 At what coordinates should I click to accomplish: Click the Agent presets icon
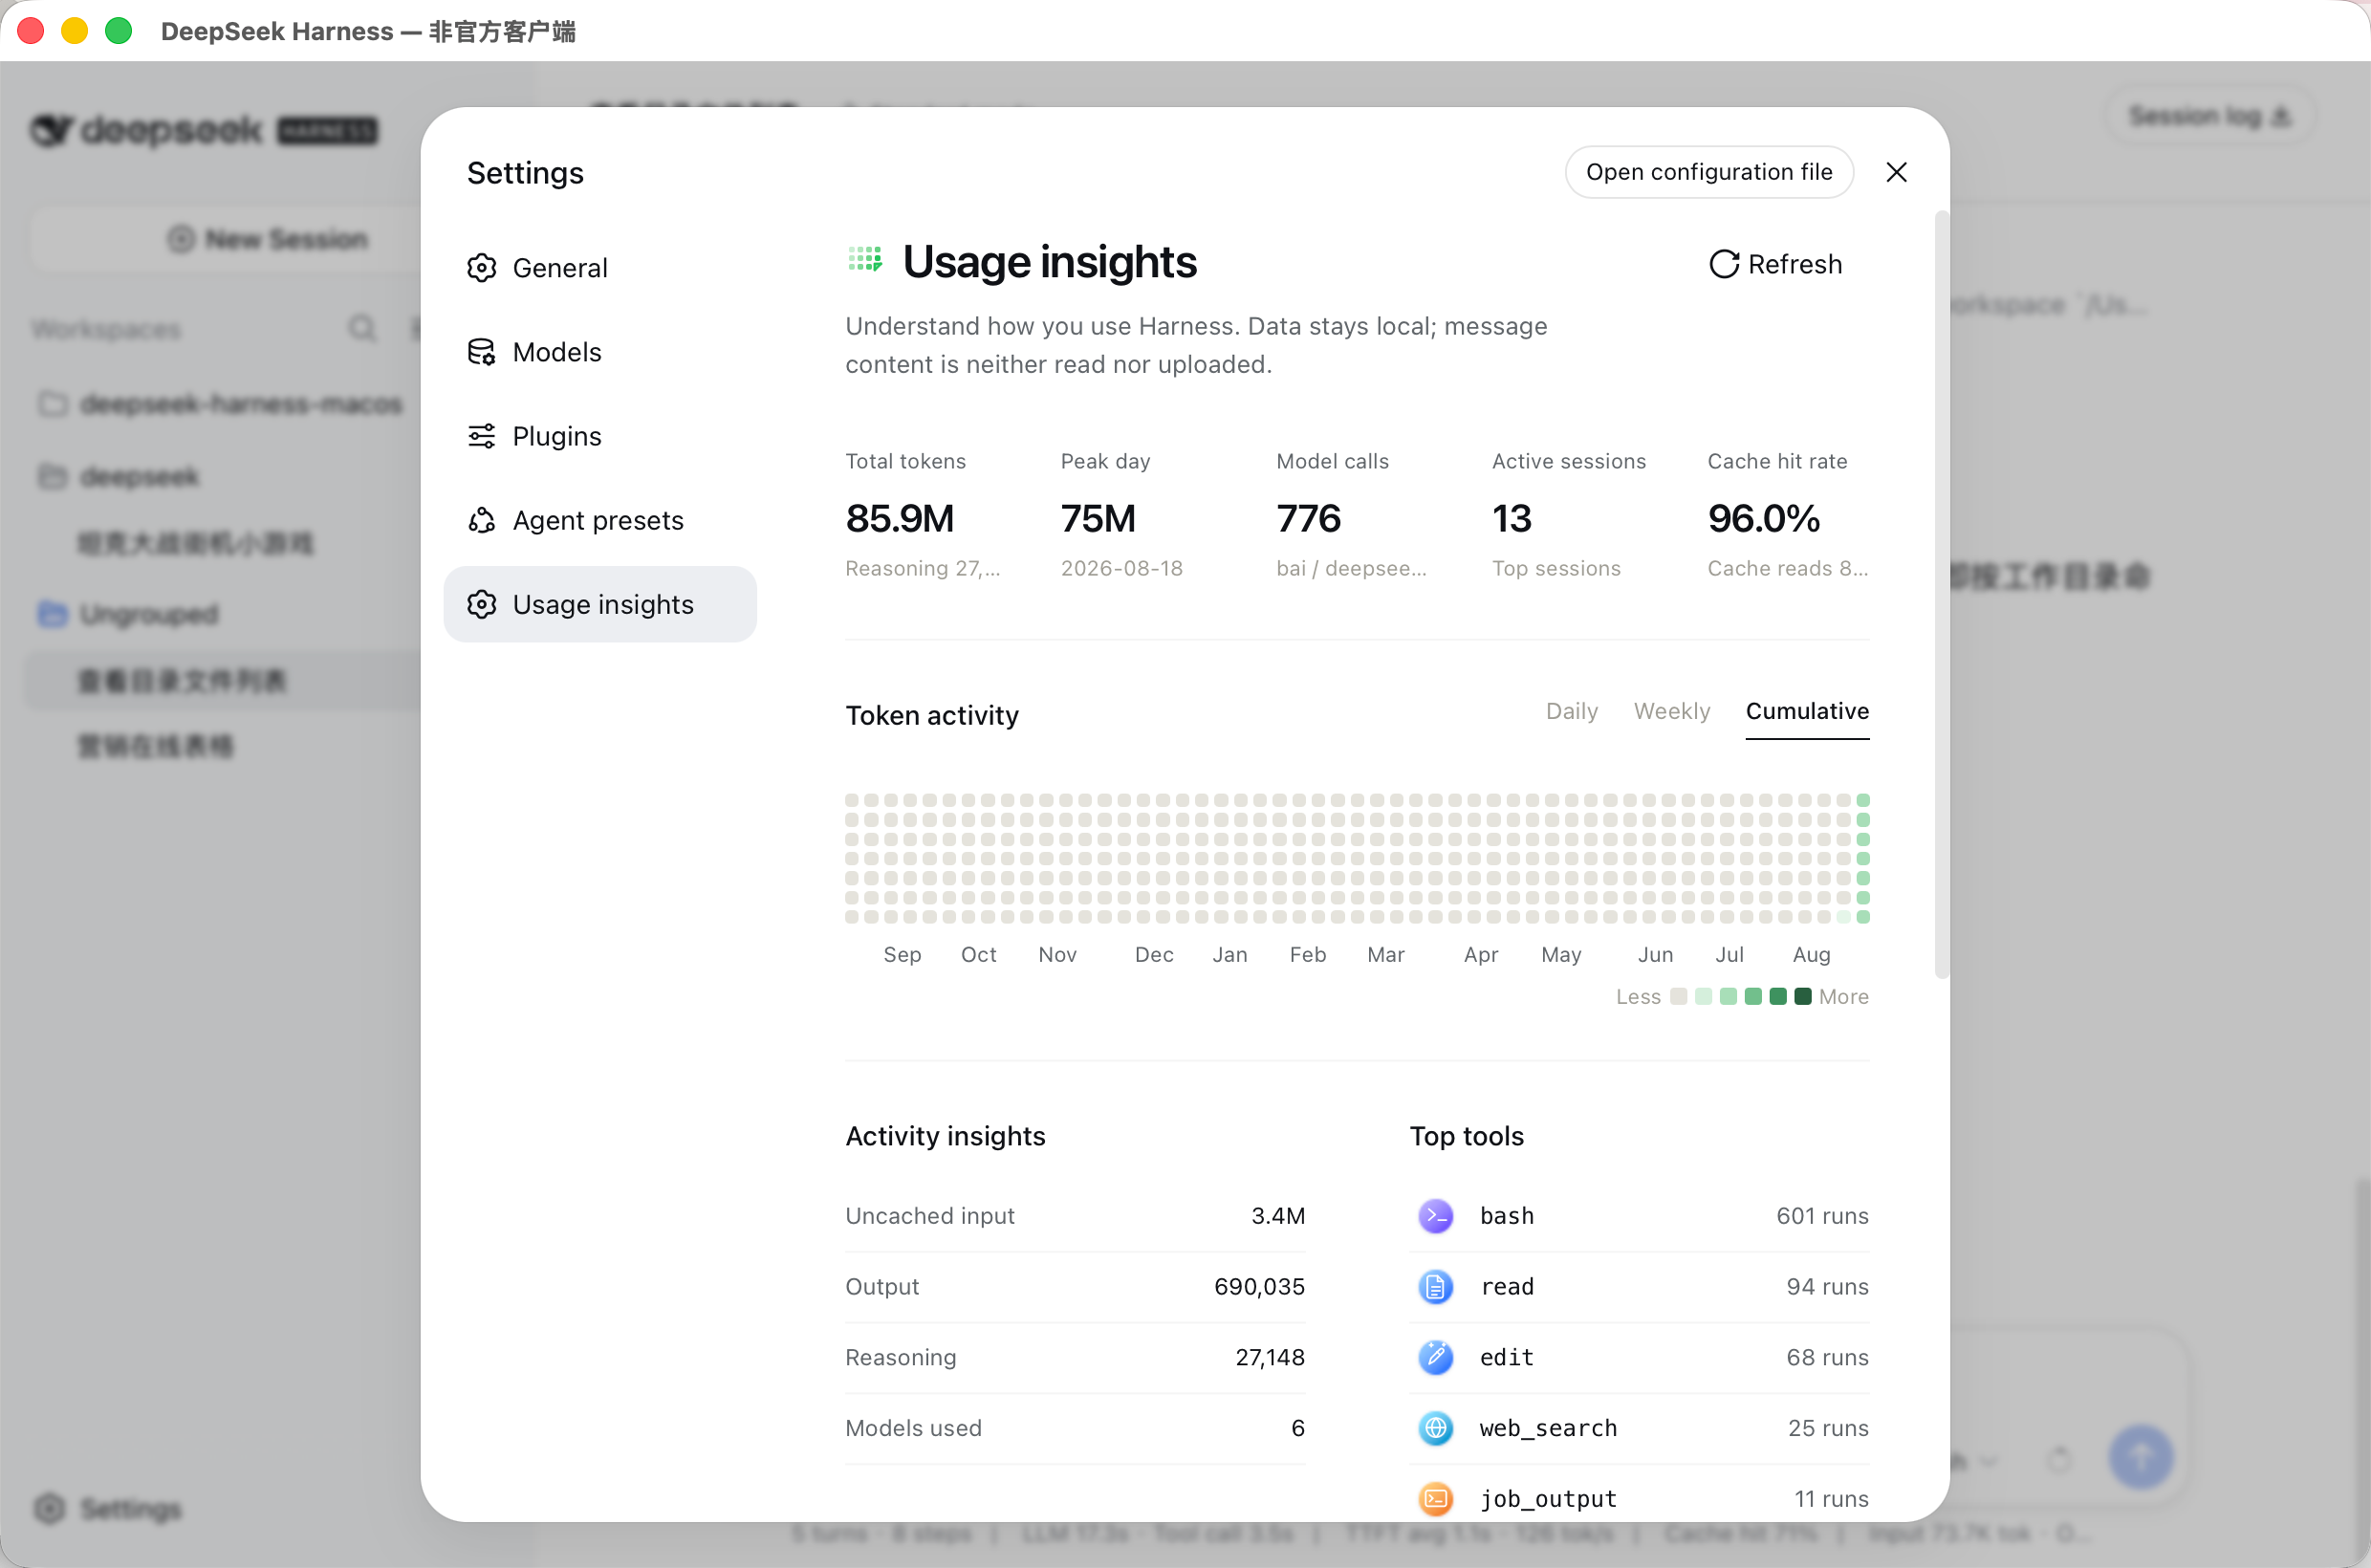click(x=482, y=520)
